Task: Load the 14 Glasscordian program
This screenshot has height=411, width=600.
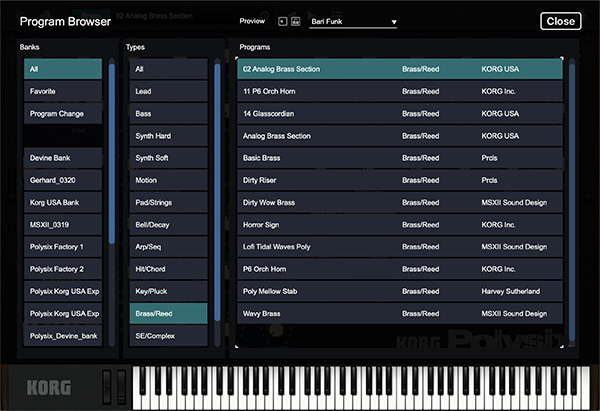Action: click(400, 113)
